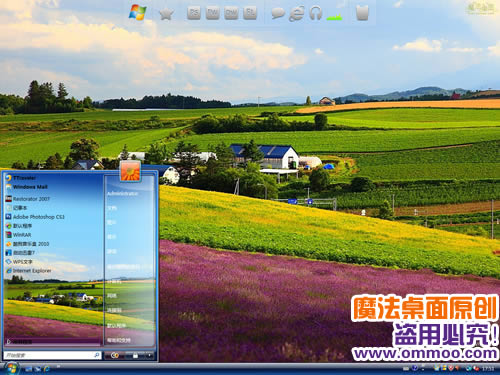Click the Restorator 2007 icon

pos(8,199)
